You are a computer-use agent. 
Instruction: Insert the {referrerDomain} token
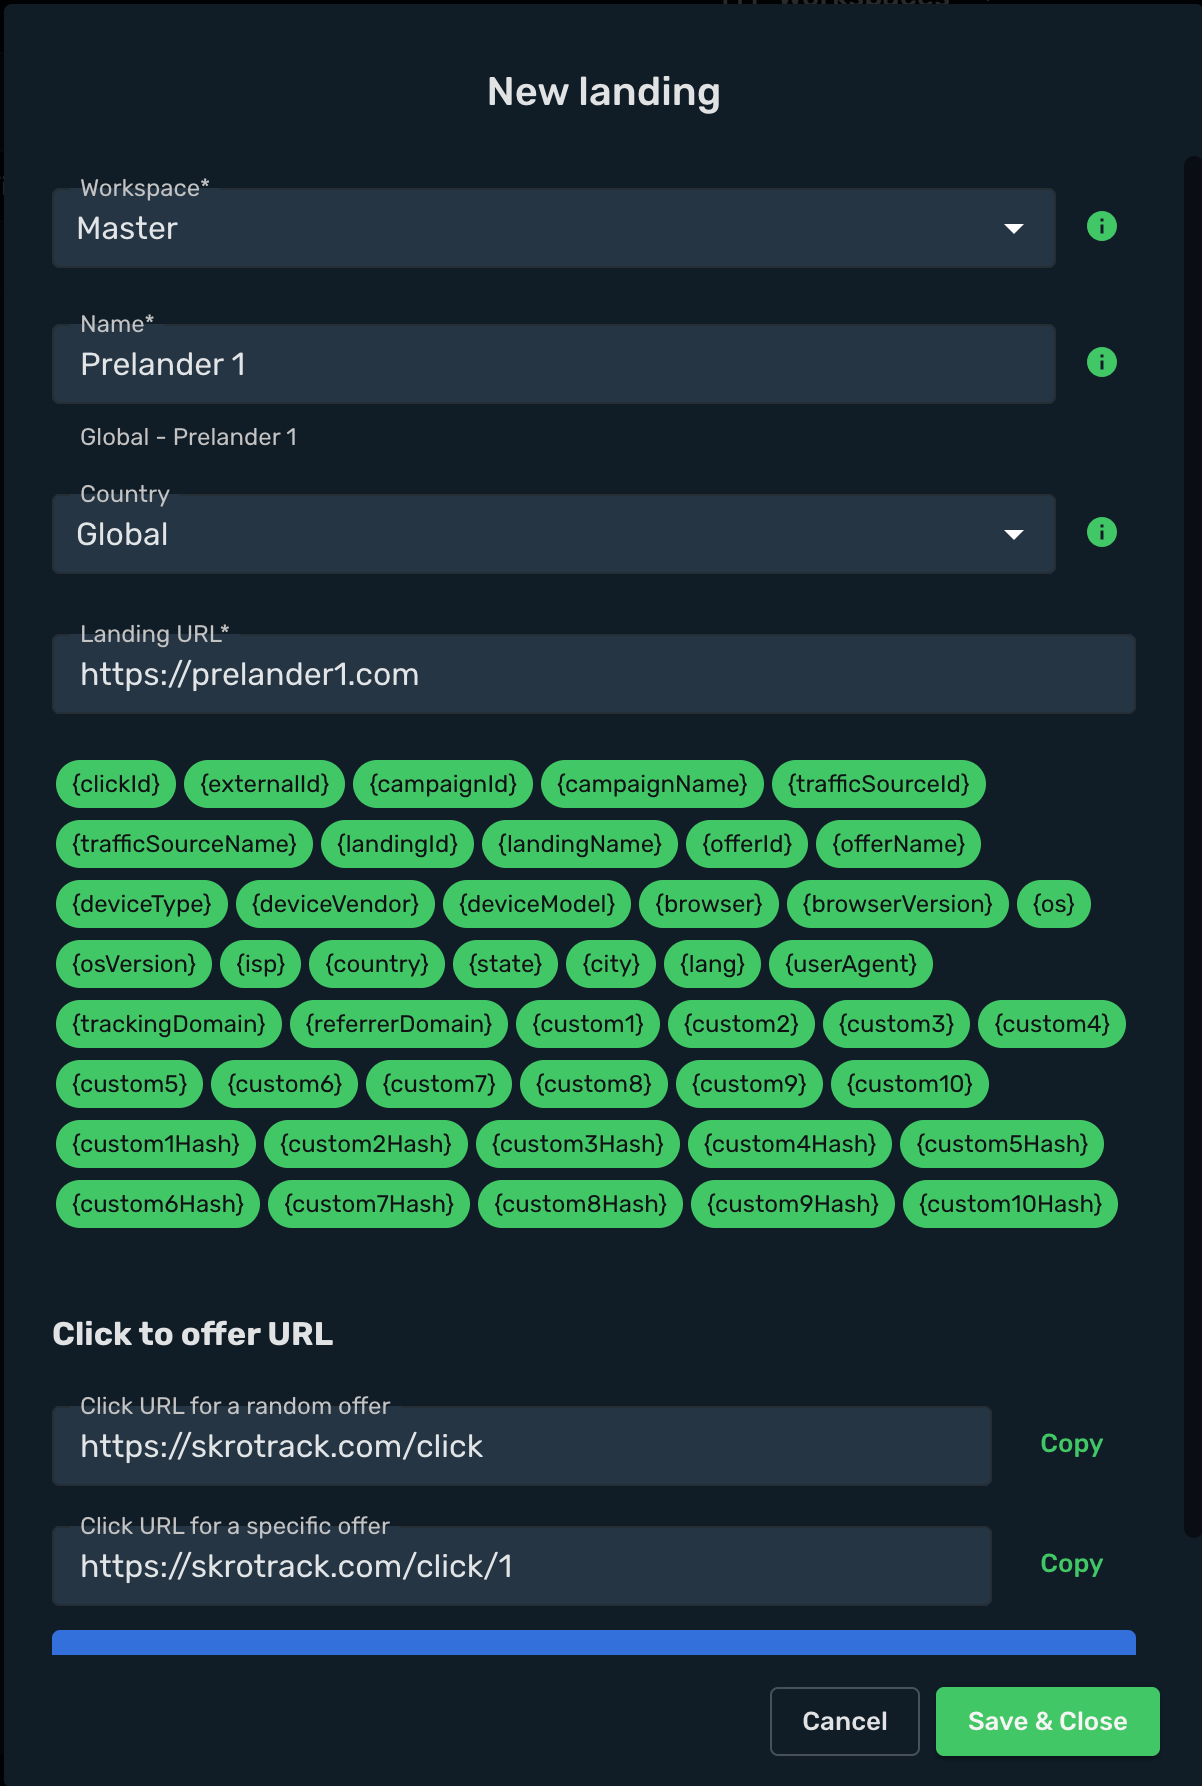pyautogui.click(x=399, y=1024)
